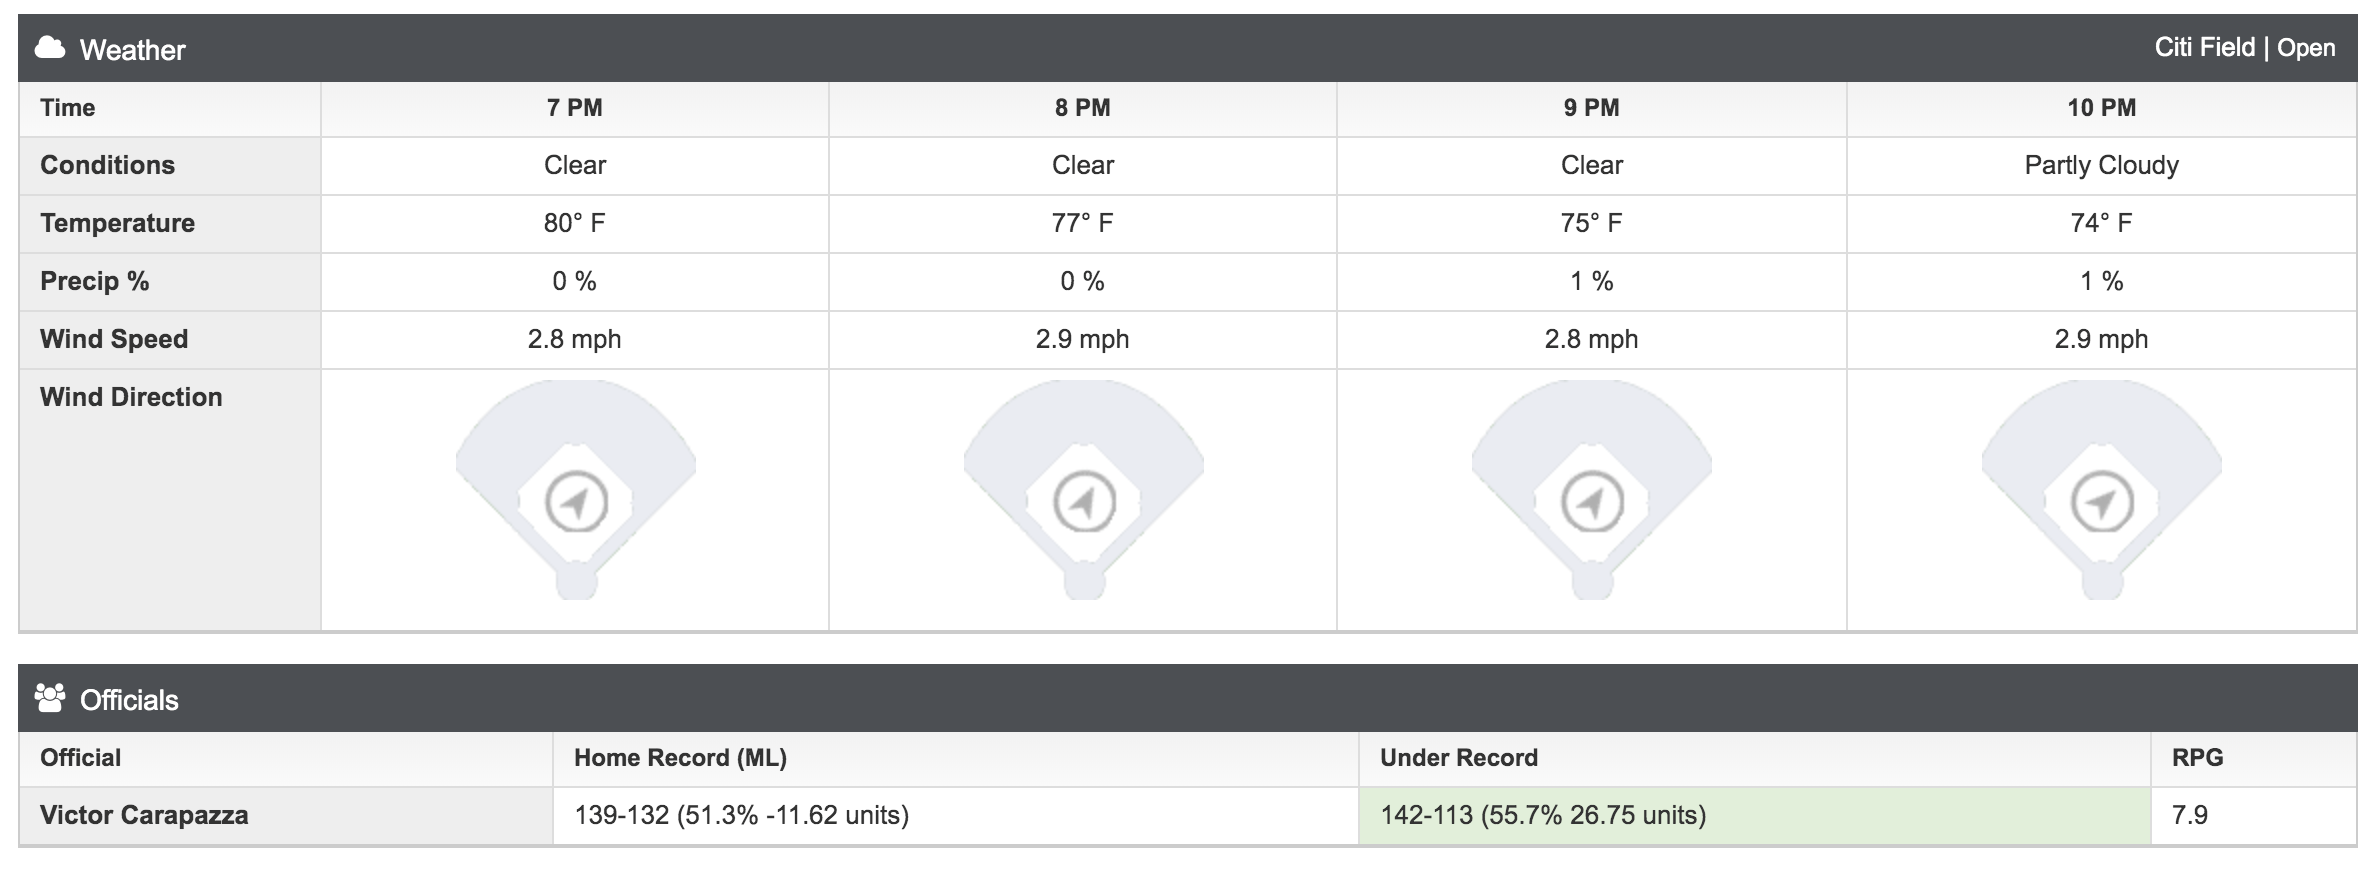This screenshot has width=2368, height=882.
Task: Click the 8 PM wind direction arrow
Action: click(x=1084, y=502)
